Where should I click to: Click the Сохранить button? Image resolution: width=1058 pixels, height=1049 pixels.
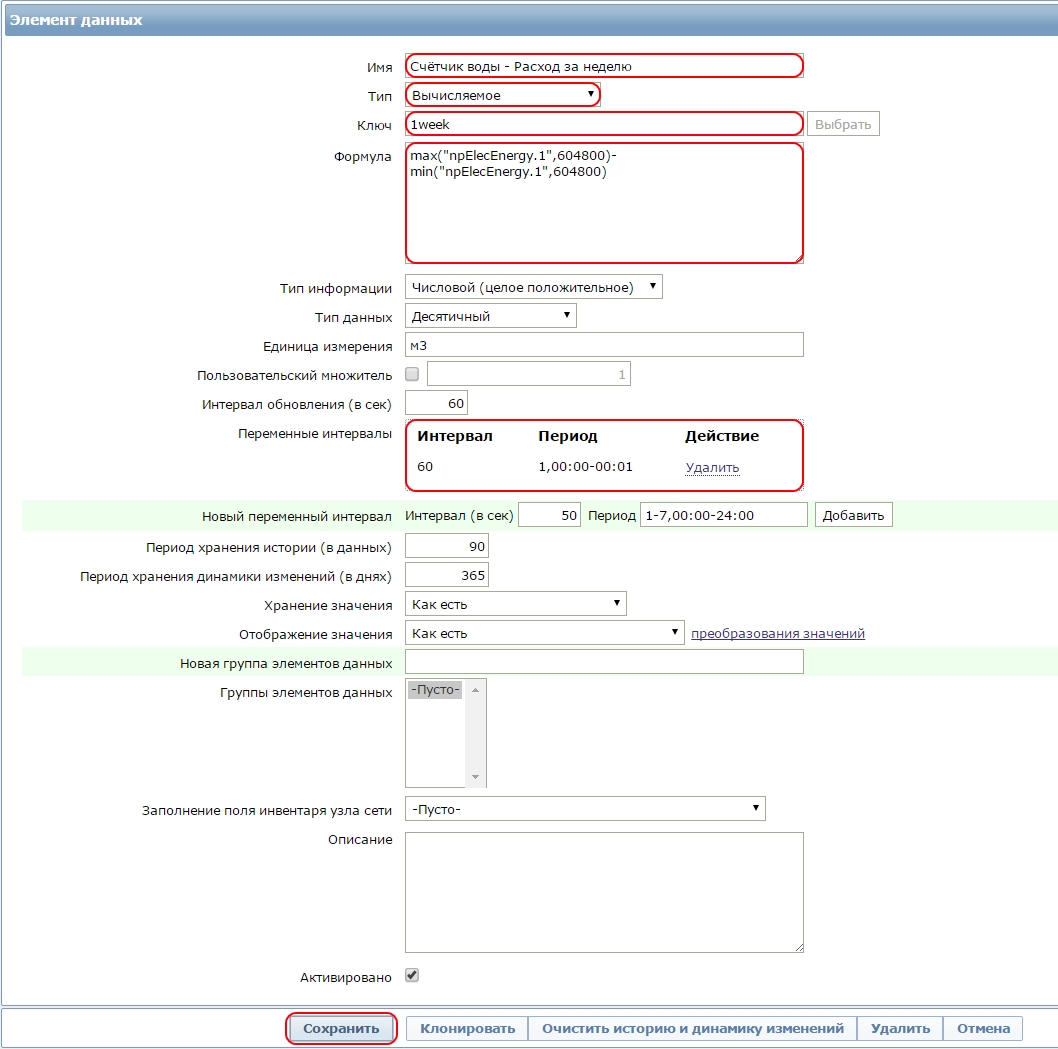pos(341,1028)
